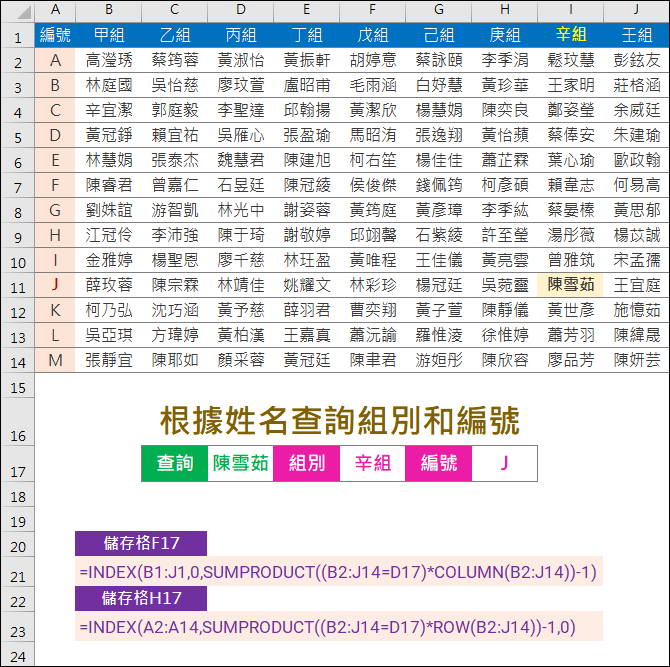Select cell containing 黃珍華
670x667 pixels.
pyautogui.click(x=505, y=85)
